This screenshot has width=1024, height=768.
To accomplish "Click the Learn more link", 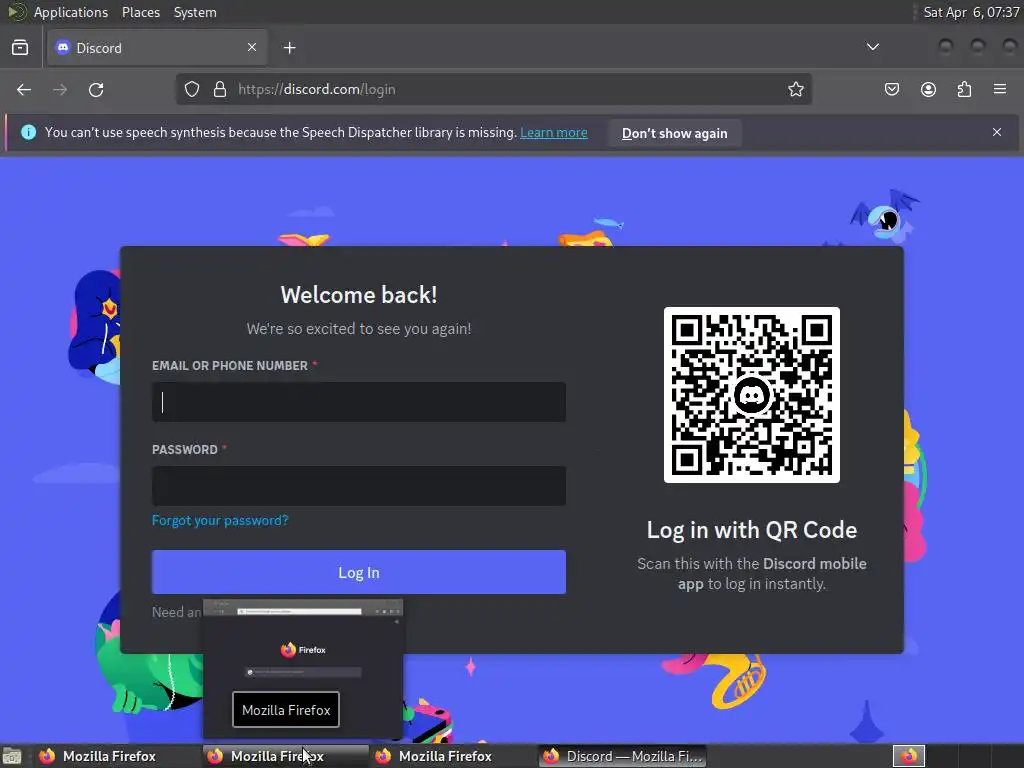I will click(554, 133).
